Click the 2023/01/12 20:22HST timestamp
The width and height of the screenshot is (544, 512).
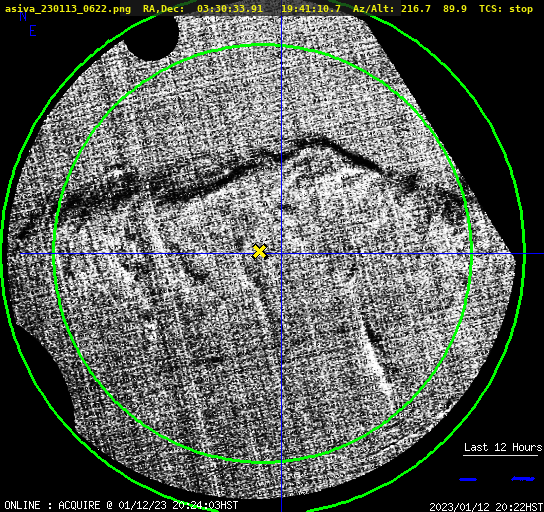pyautogui.click(x=486, y=507)
